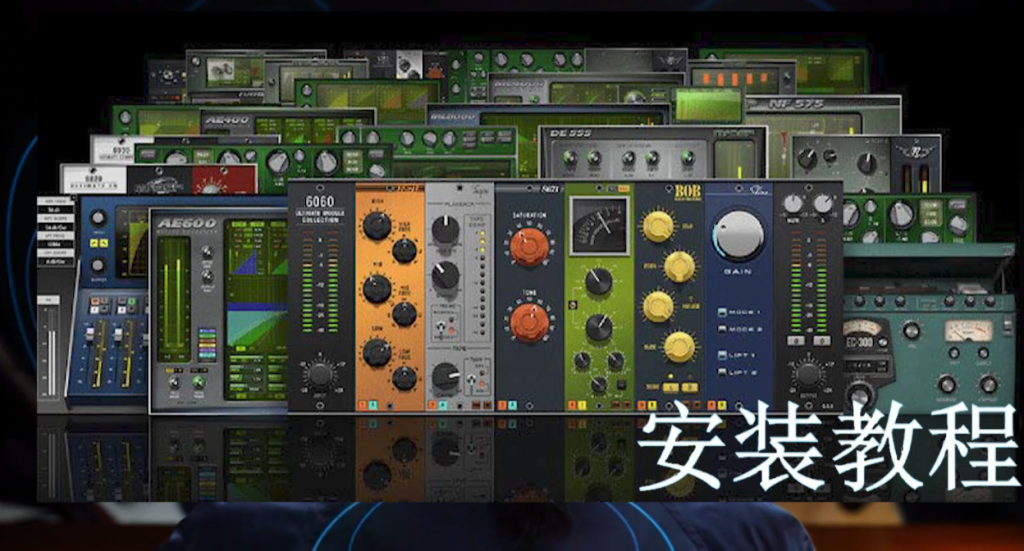Click the topmost yellow knob under BOB
Image resolution: width=1024 pixels, height=551 pixels.
658,227
